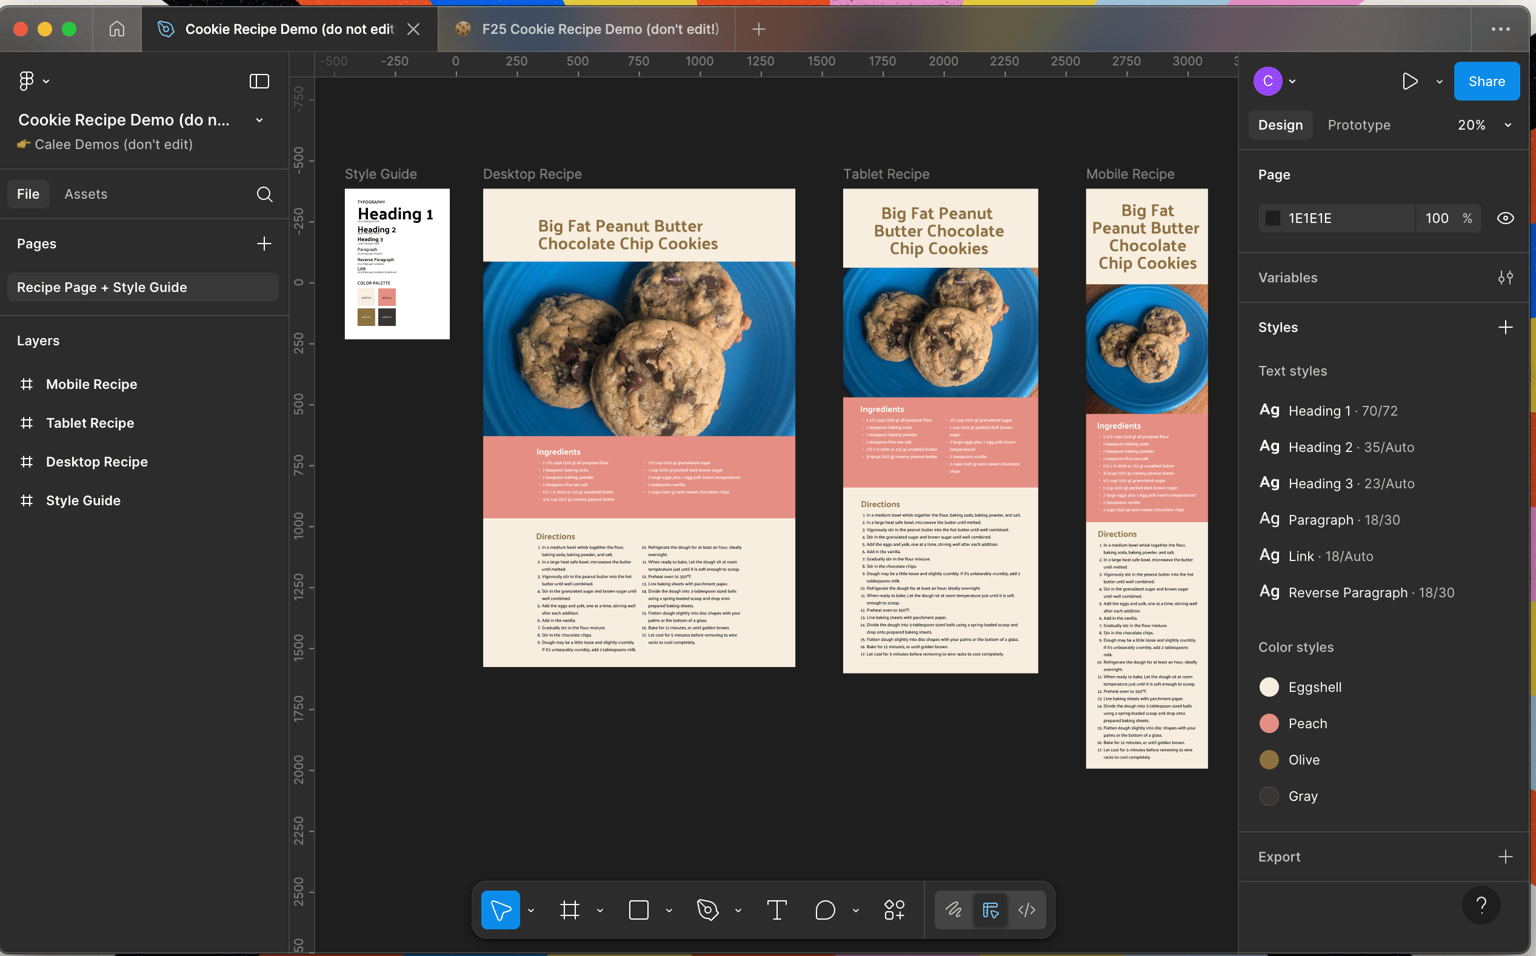This screenshot has height=956, width=1536.
Task: Select the Peach color style swatch
Action: tap(1269, 723)
